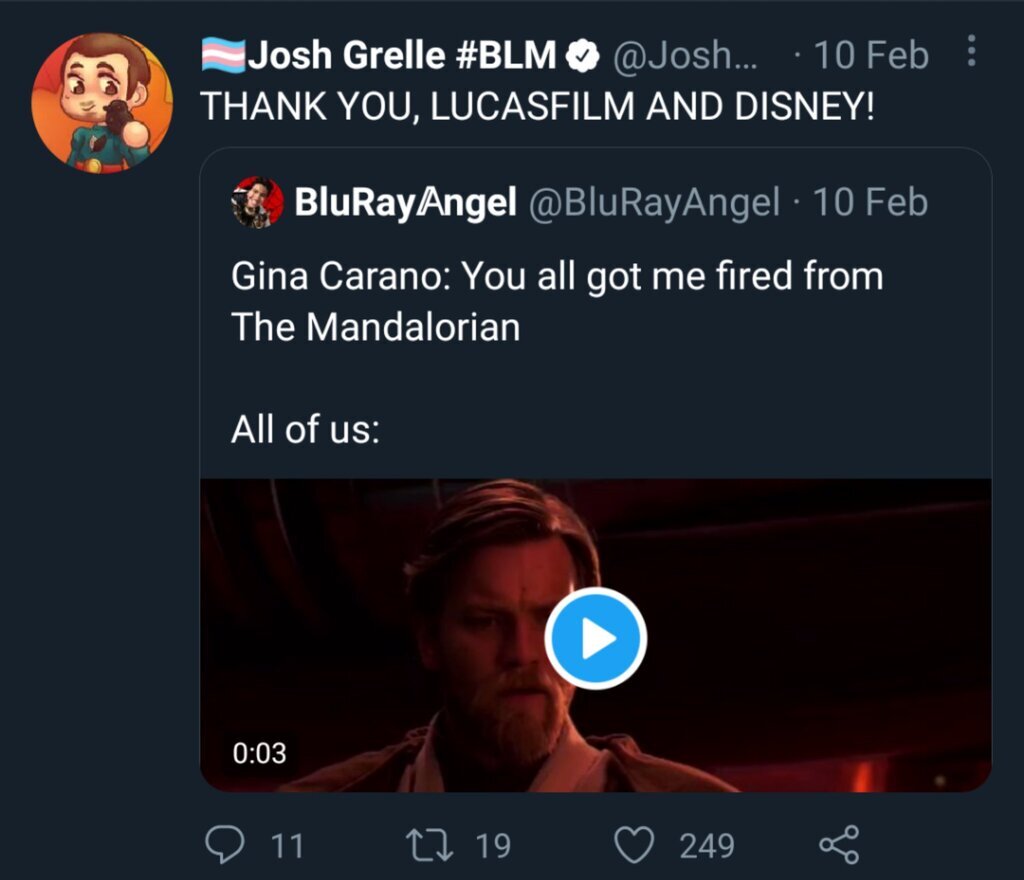
Task: Open BluRayAngel's small profile avatar
Action: (x=258, y=203)
